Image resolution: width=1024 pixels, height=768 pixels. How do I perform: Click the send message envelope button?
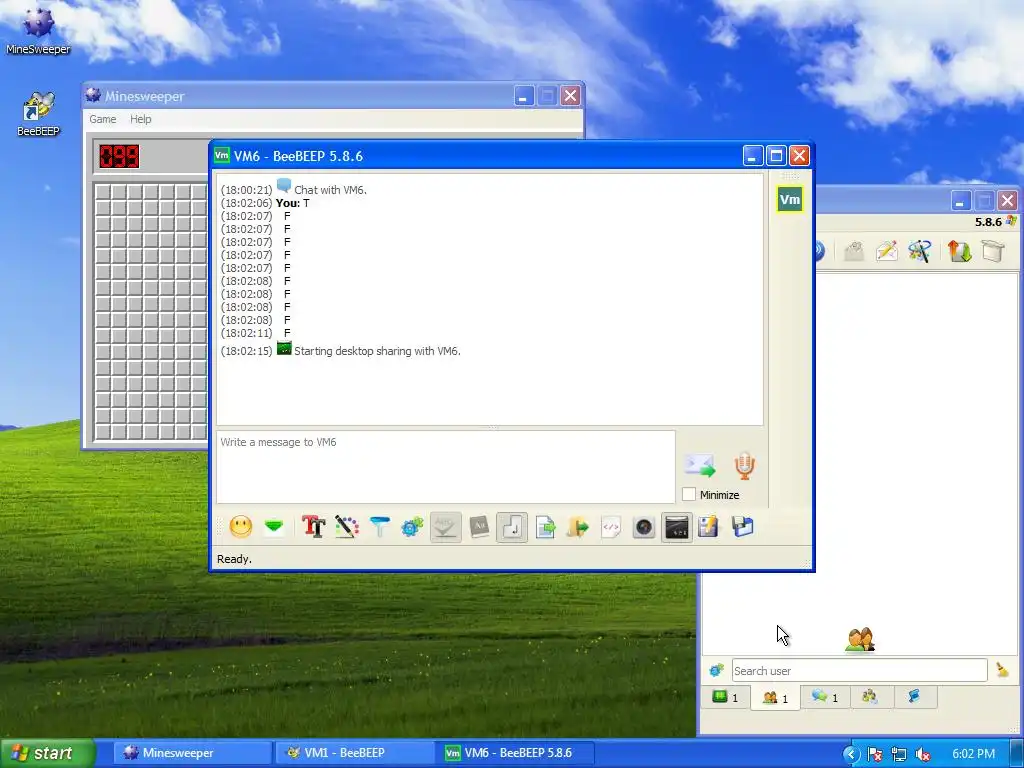699,466
